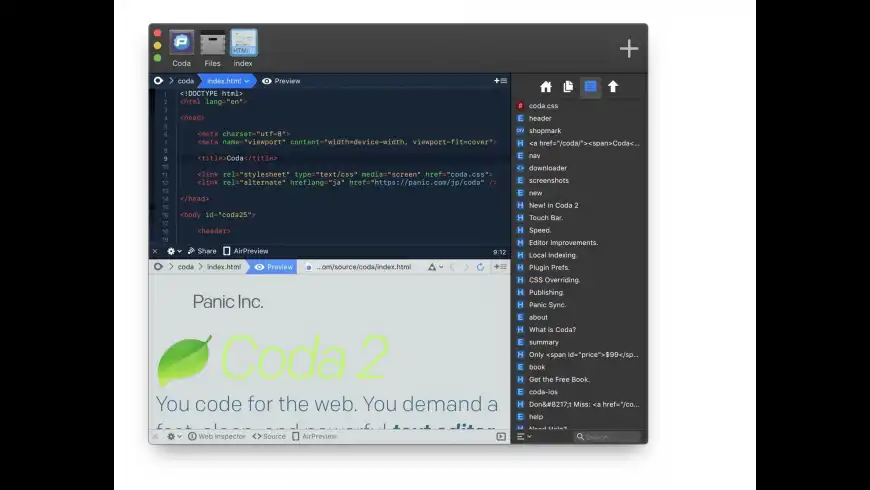870x490 pixels.
Task: Open the Publish upload arrow icon
Action: click(x=613, y=87)
